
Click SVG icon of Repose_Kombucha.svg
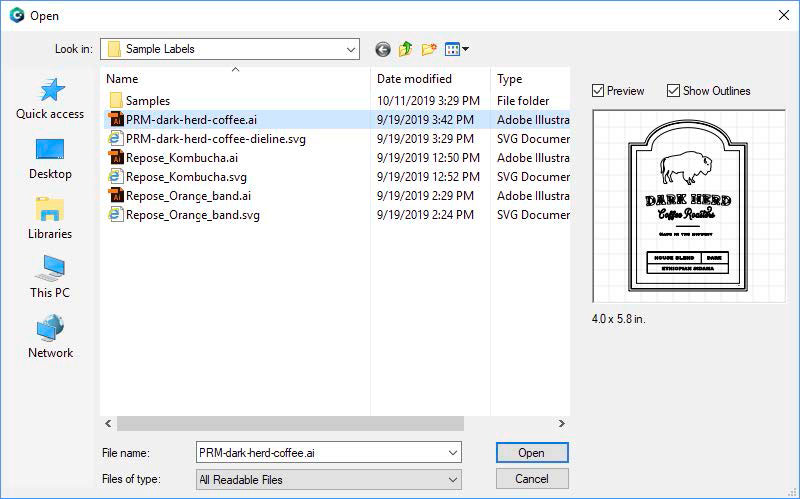pos(116,177)
